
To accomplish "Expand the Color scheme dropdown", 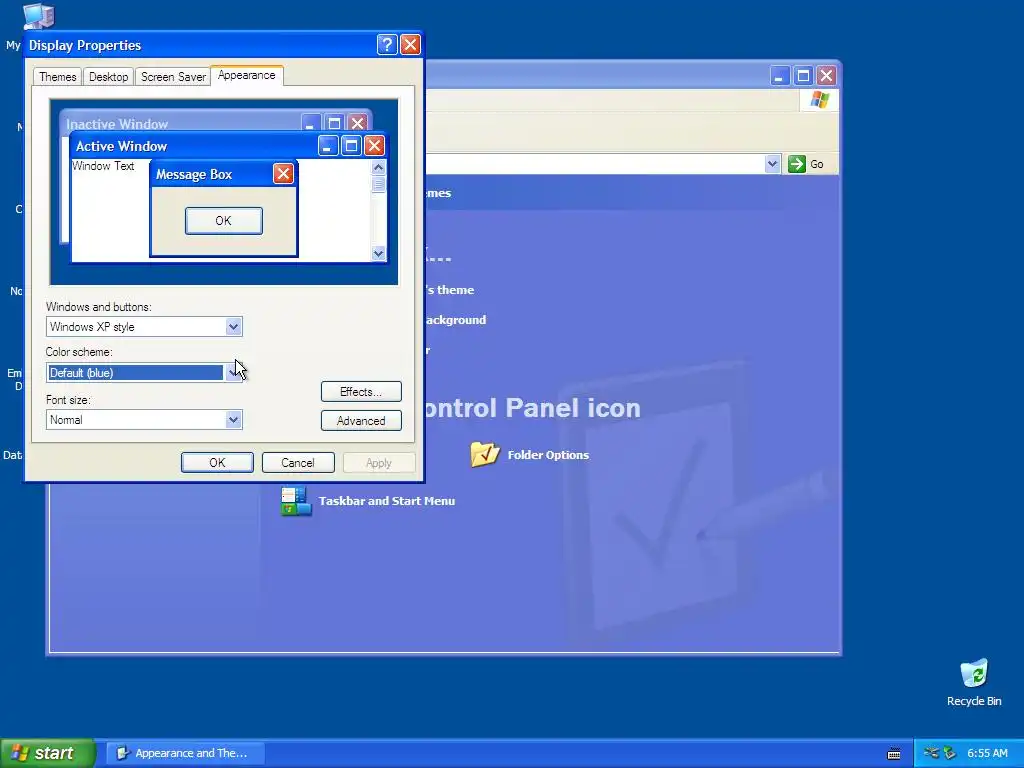I will [x=233, y=373].
